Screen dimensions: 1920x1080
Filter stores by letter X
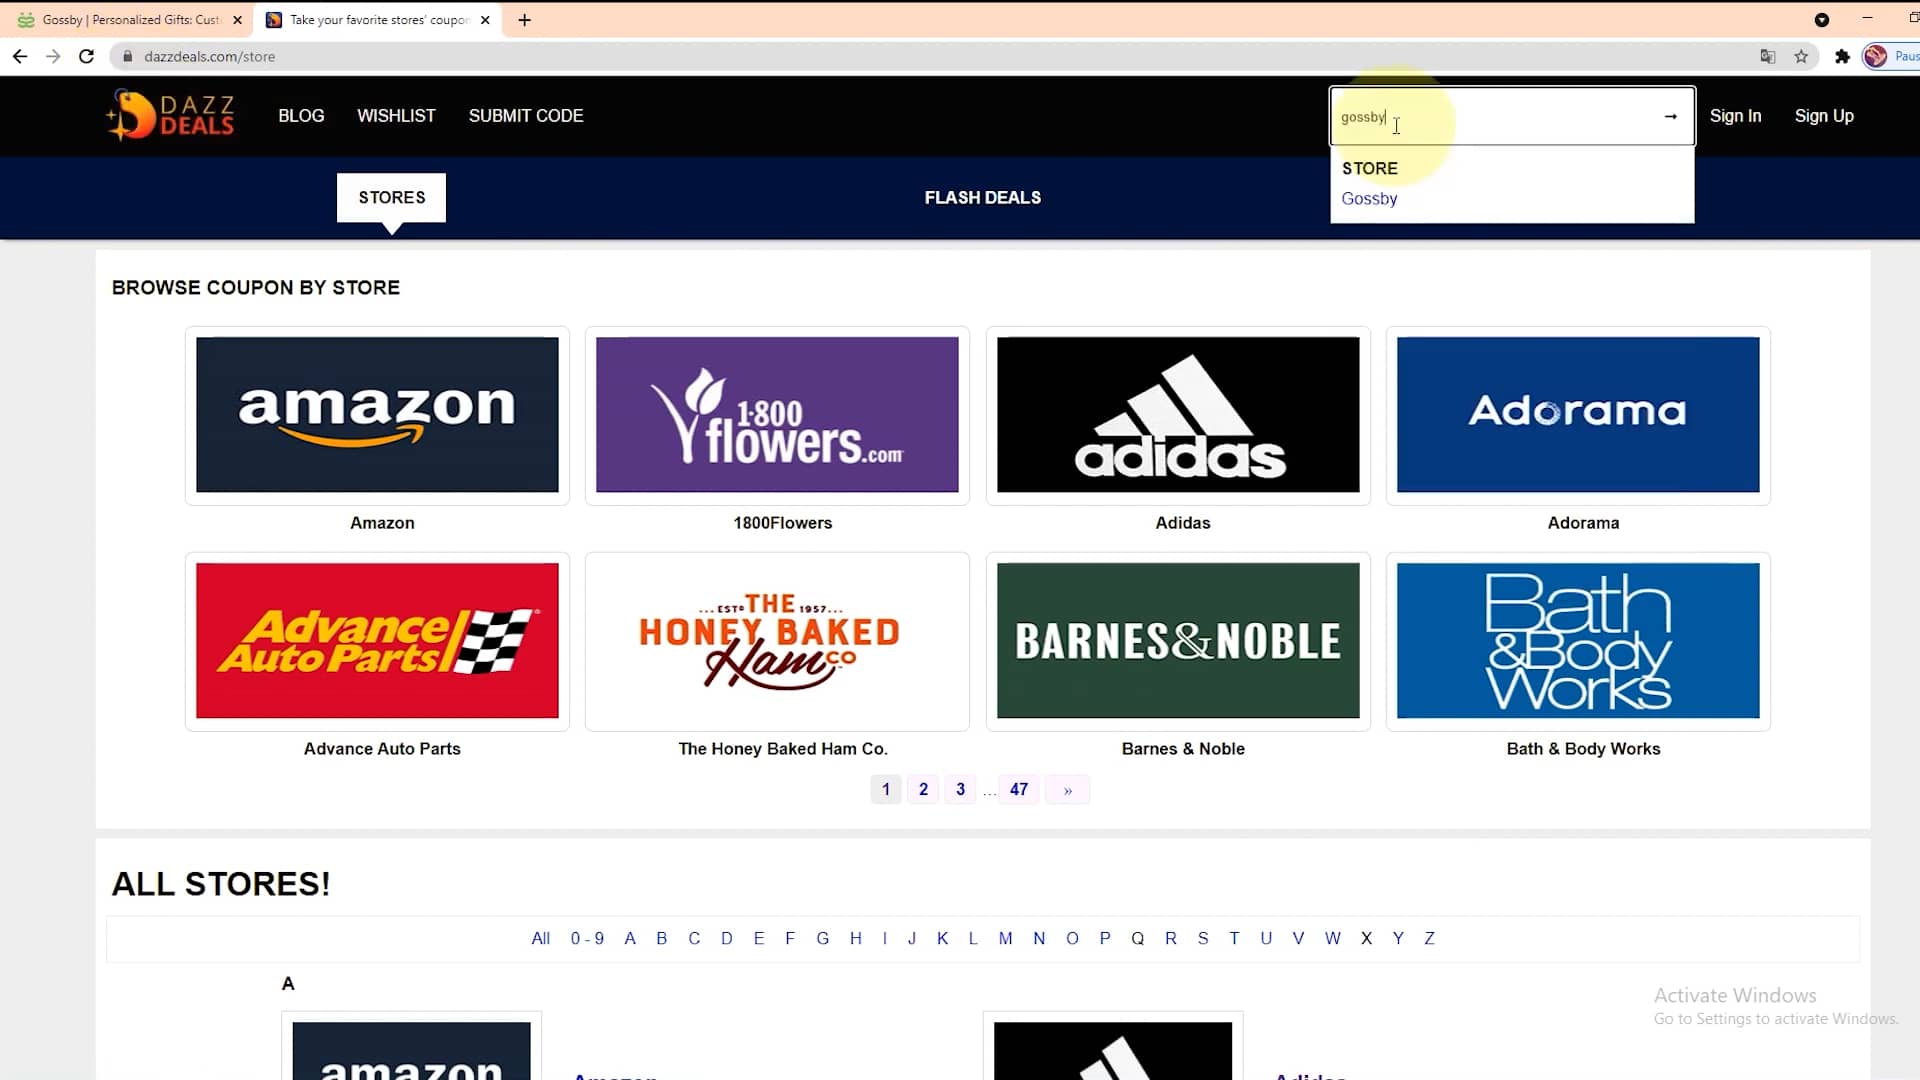[x=1366, y=939]
